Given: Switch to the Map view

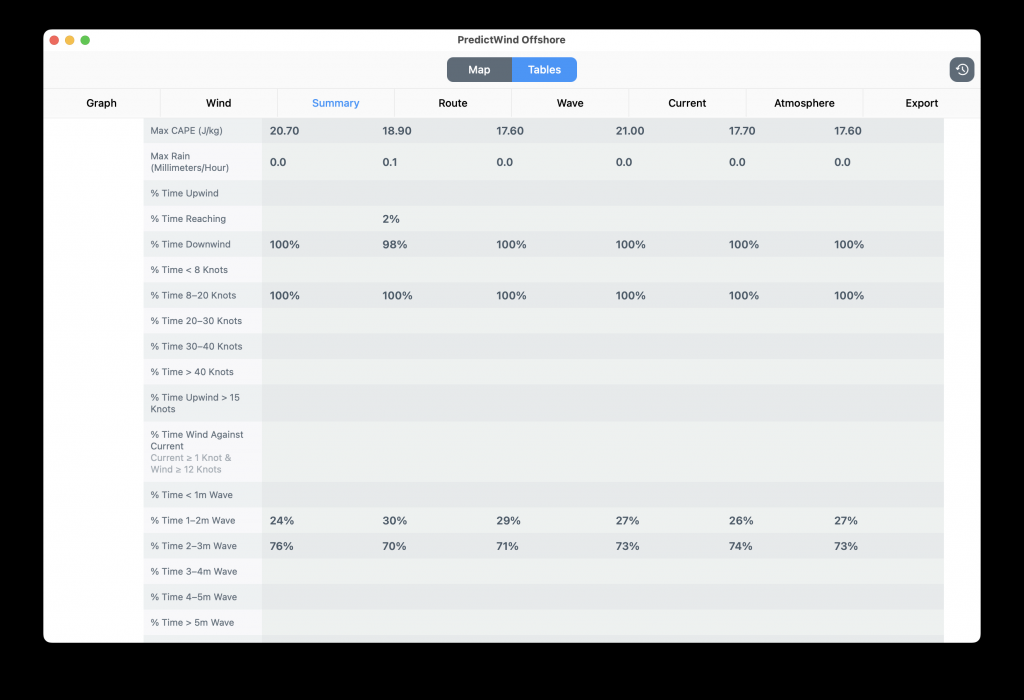Looking at the screenshot, I should pos(479,70).
